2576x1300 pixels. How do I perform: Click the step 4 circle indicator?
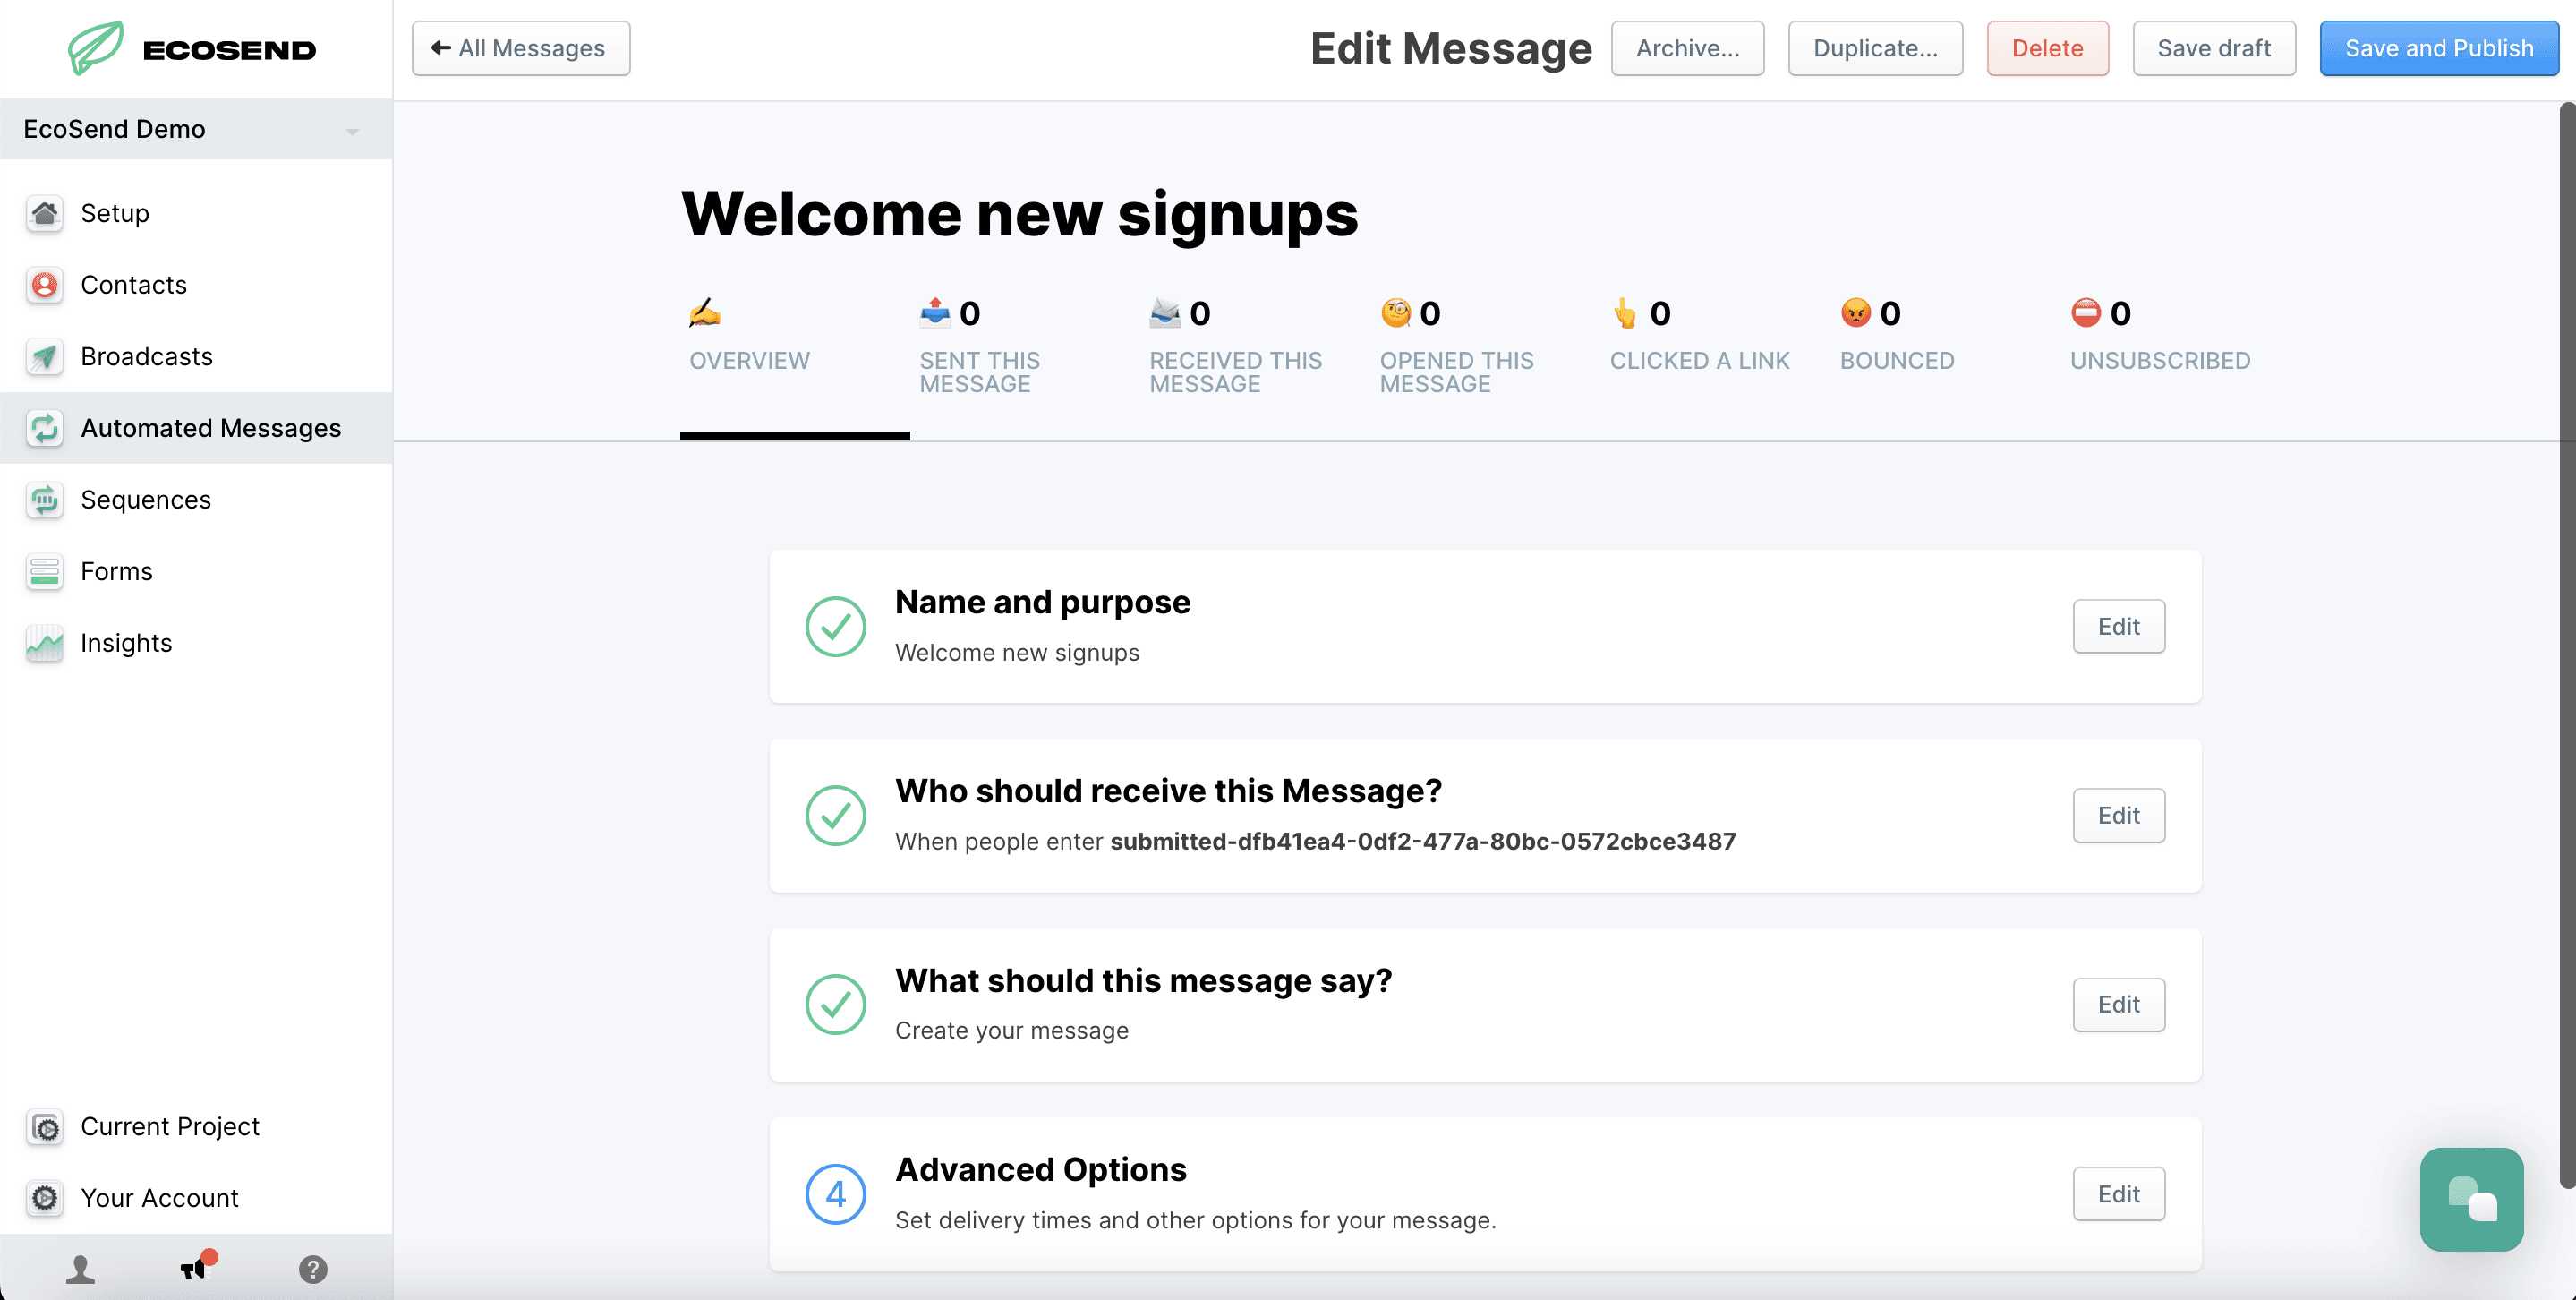point(835,1194)
